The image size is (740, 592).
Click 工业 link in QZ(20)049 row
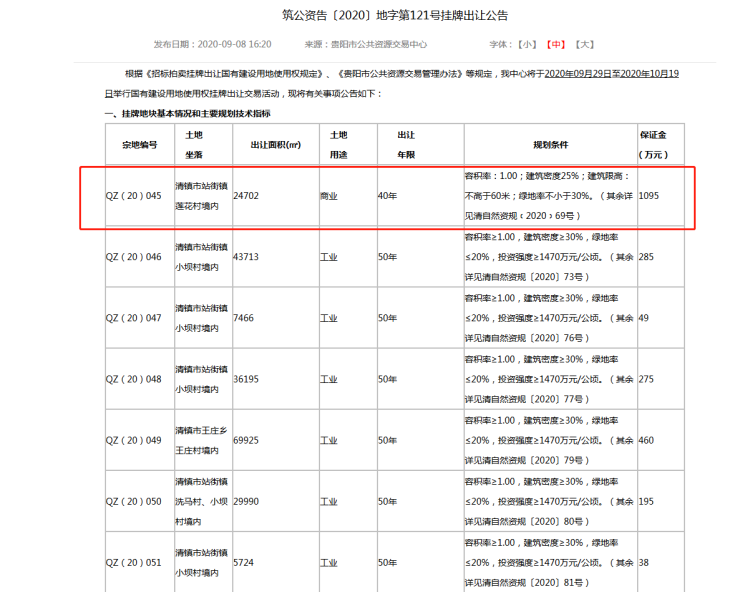[x=329, y=440]
